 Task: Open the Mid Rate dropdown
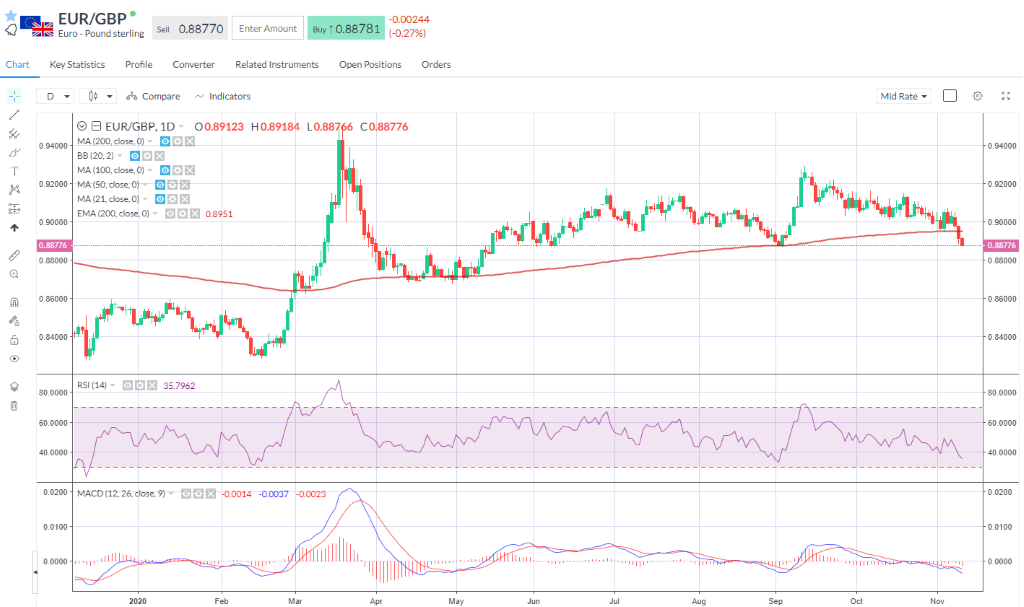click(903, 96)
